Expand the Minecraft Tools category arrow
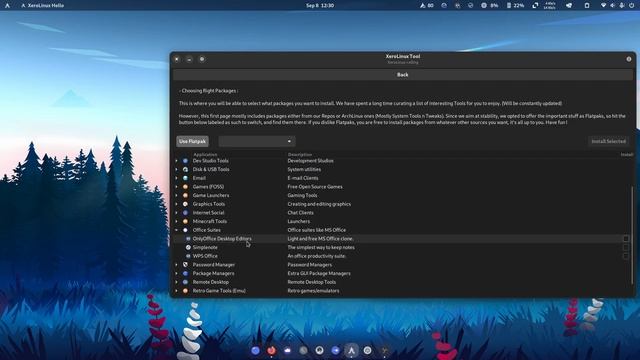The width and height of the screenshot is (640, 360). coord(177,221)
